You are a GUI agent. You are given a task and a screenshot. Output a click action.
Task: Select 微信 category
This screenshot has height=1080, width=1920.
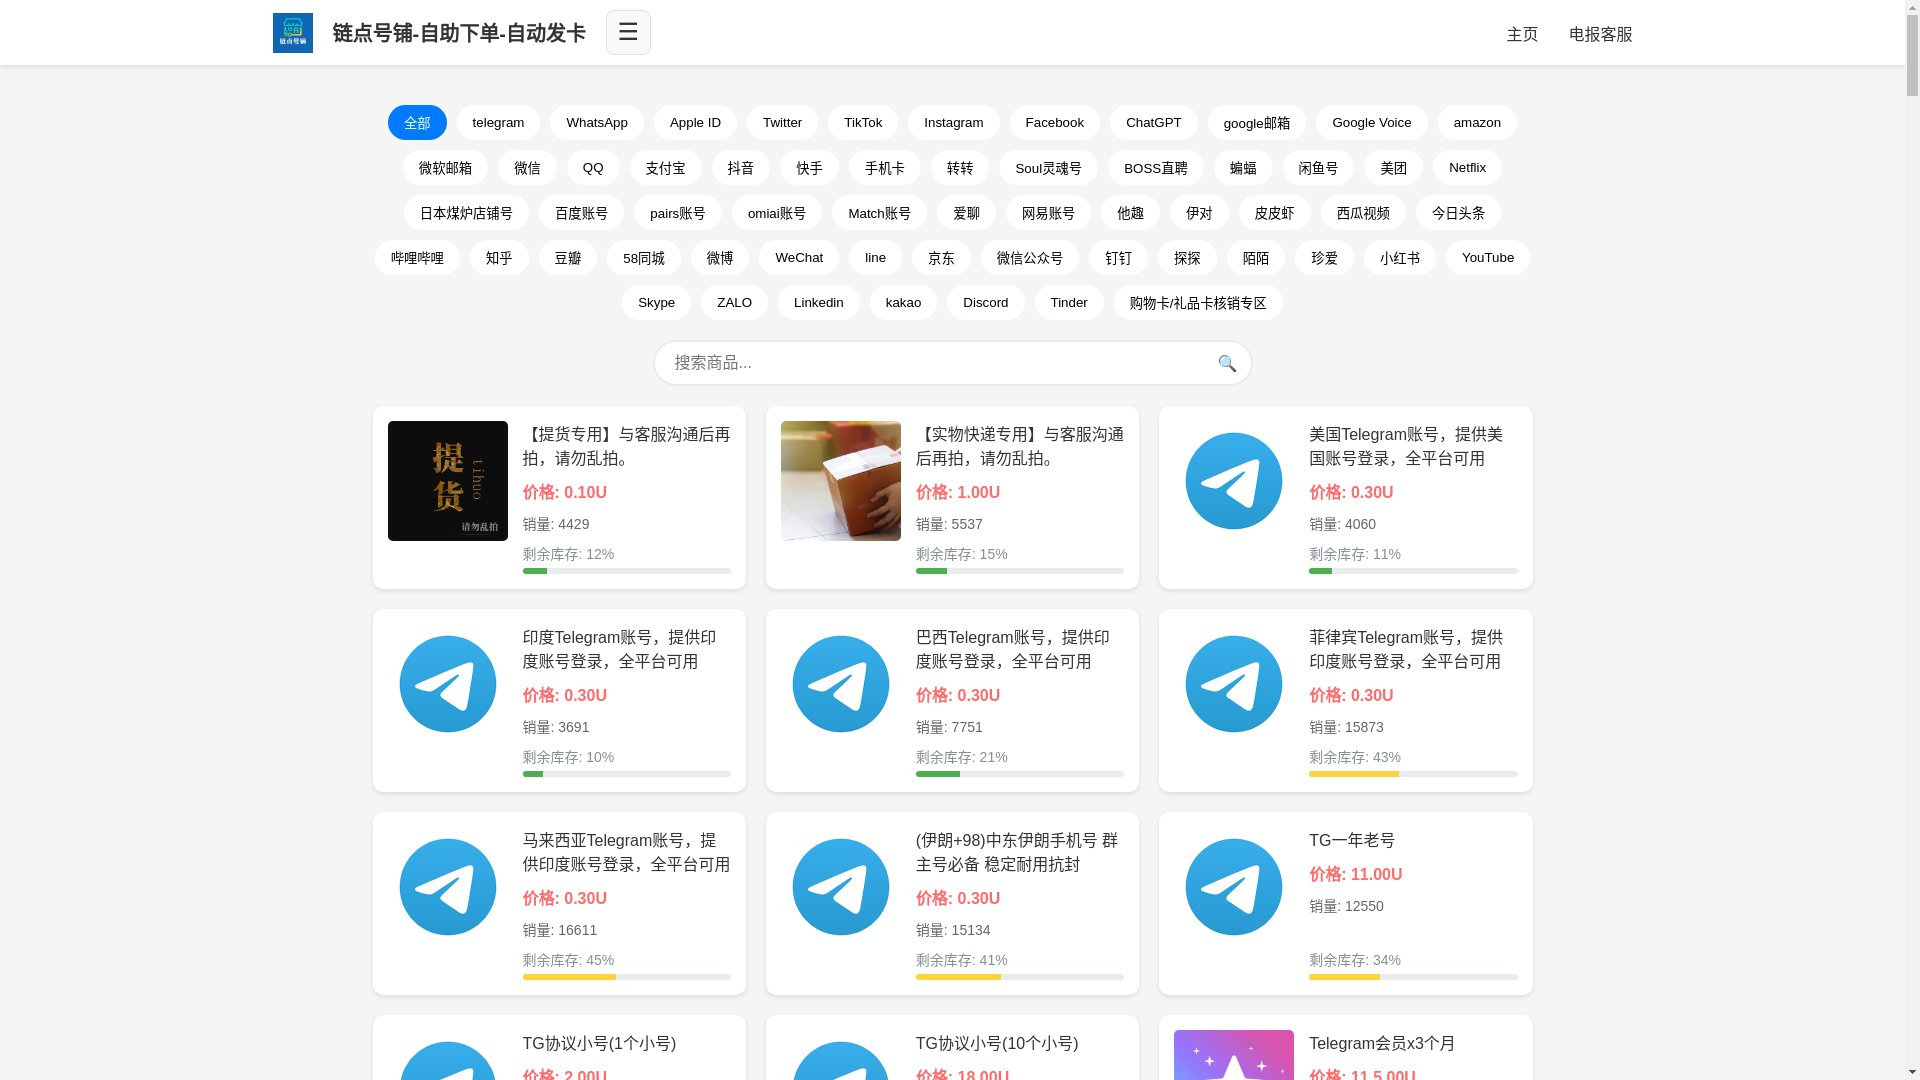point(527,167)
